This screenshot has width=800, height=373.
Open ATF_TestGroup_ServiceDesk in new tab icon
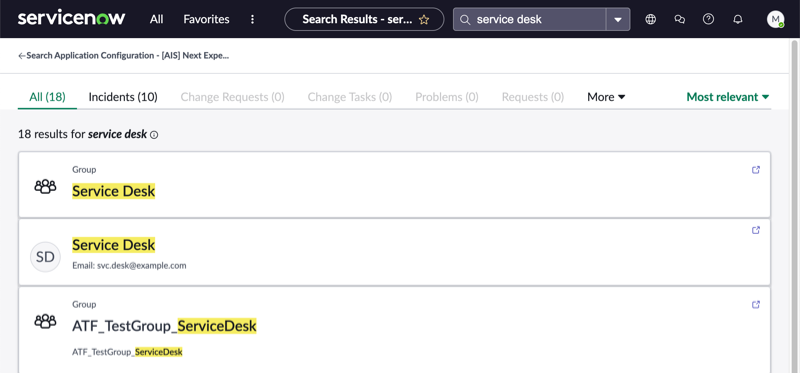[756, 305]
